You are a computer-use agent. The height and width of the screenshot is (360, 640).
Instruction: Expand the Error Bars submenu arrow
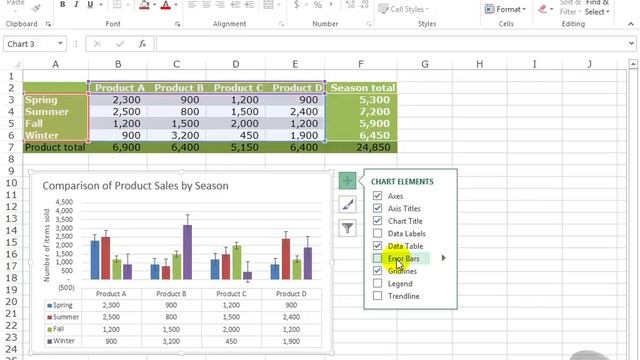click(444, 258)
